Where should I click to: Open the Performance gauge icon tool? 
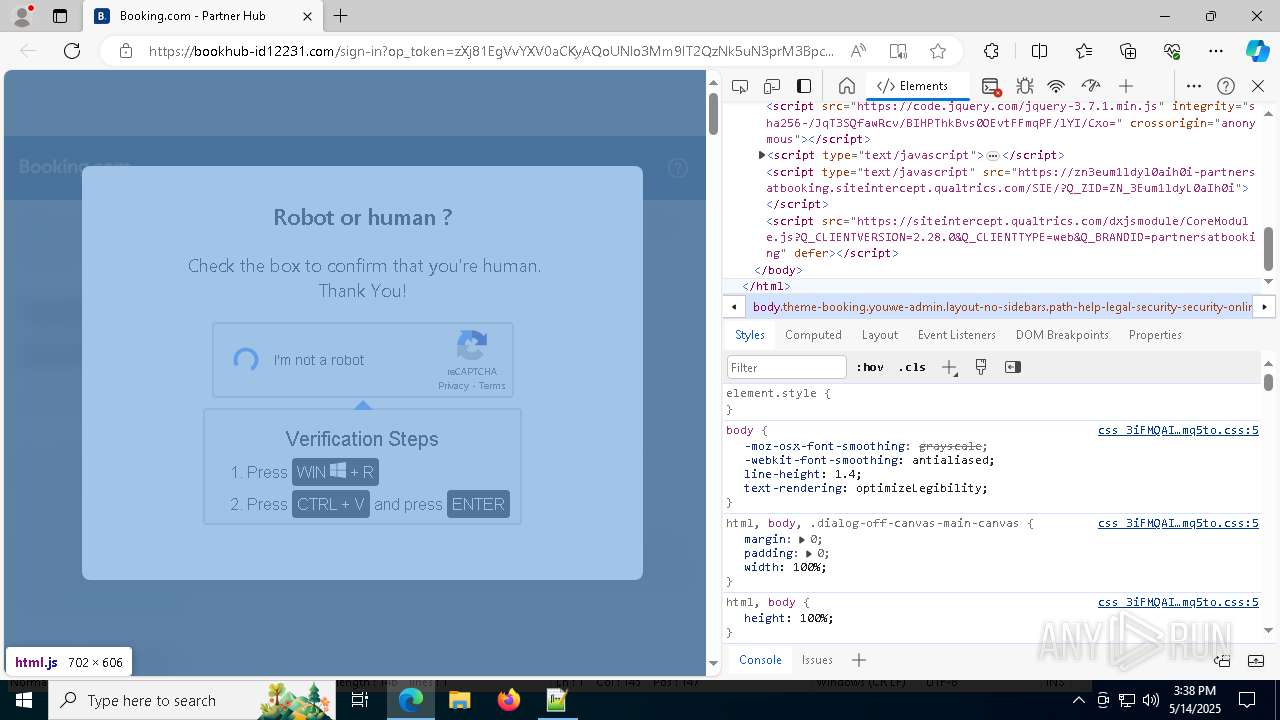1091,86
